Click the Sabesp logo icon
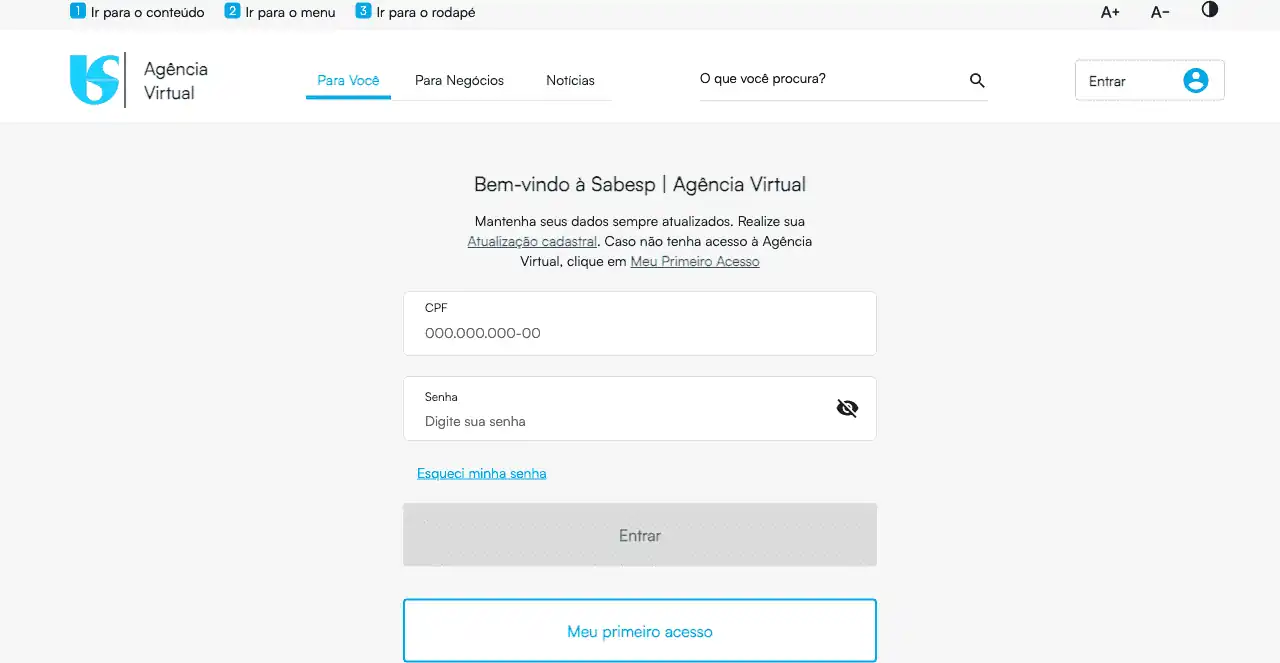This screenshot has width=1280, height=663. [x=94, y=80]
